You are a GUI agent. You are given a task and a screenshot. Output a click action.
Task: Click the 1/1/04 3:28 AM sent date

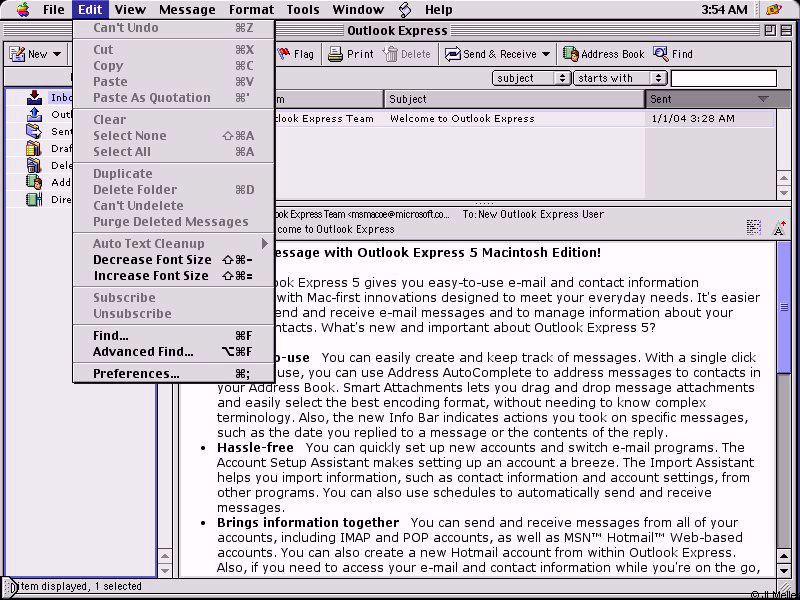click(693, 118)
